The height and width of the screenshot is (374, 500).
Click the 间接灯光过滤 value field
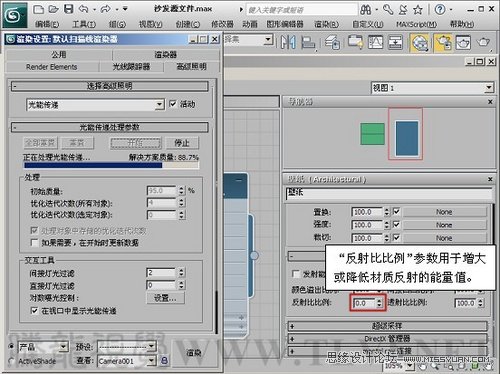161,273
